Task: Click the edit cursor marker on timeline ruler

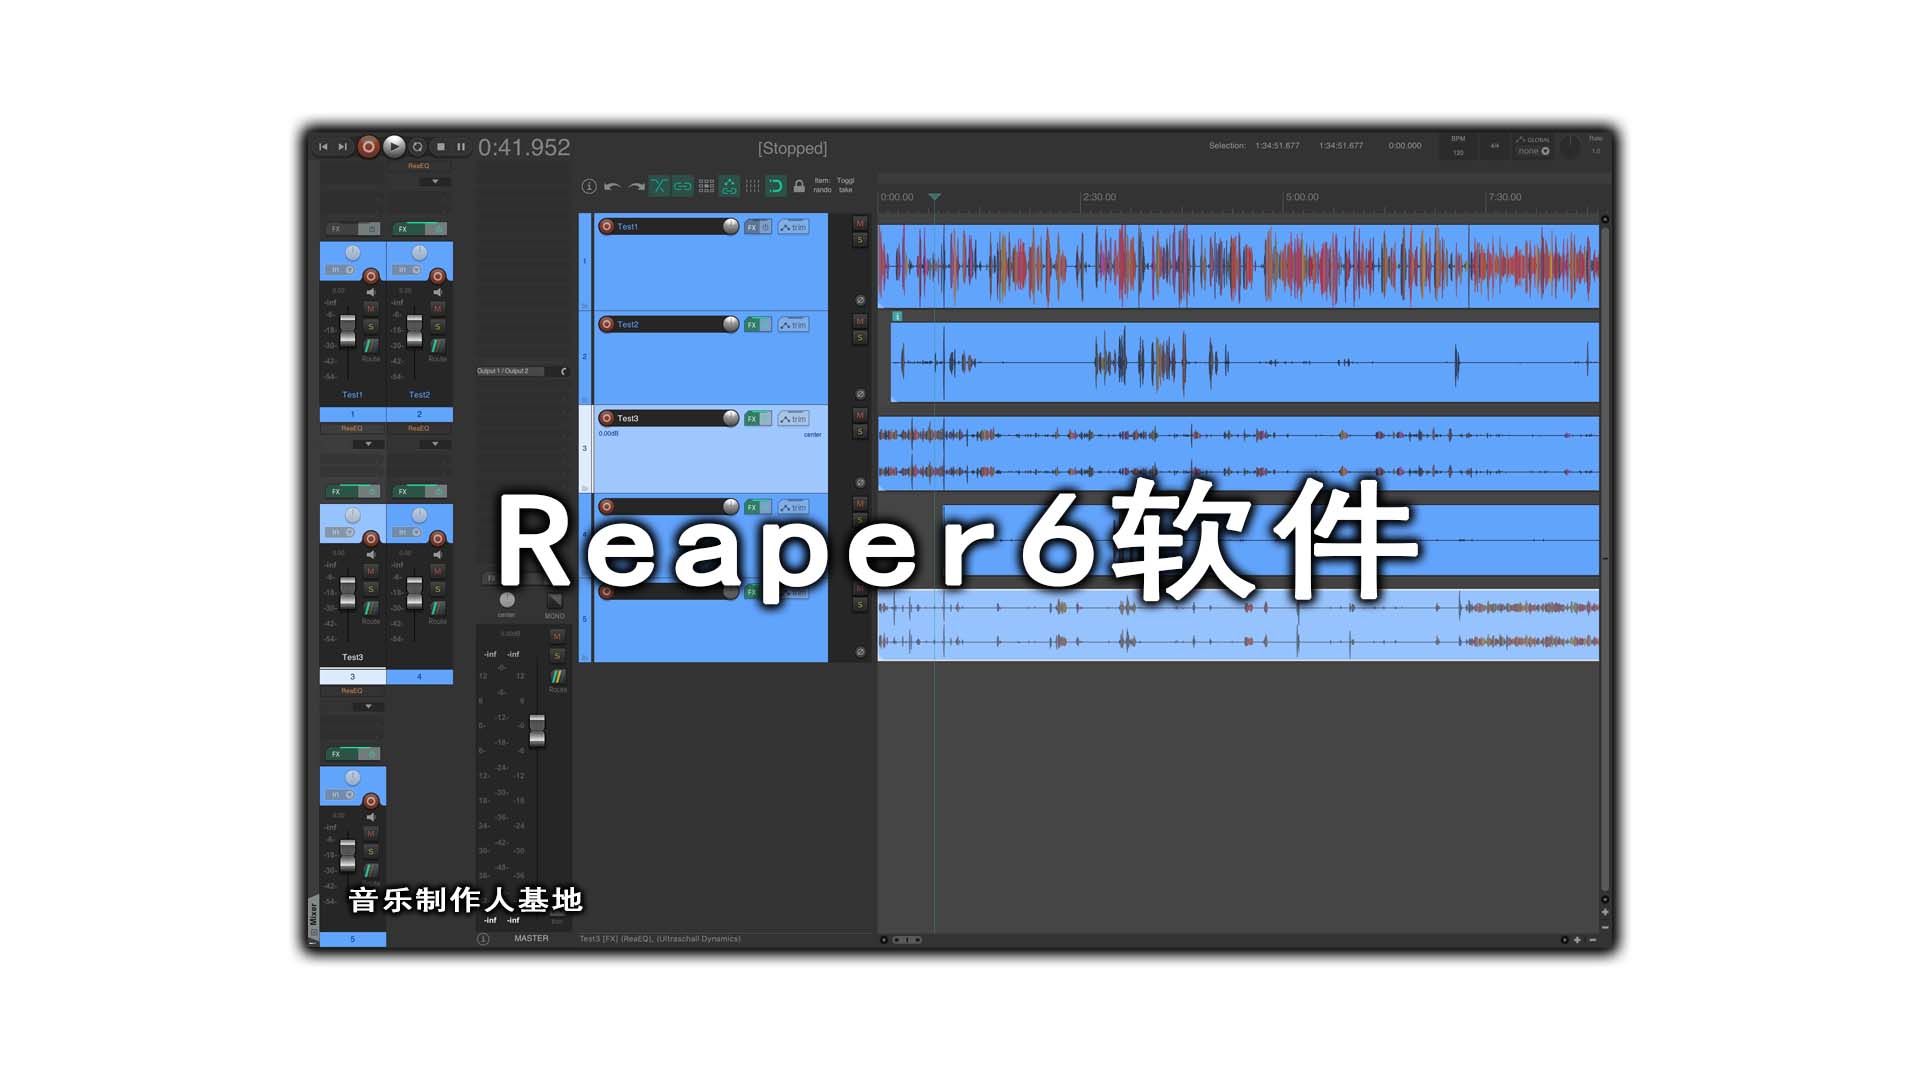Action: point(934,197)
